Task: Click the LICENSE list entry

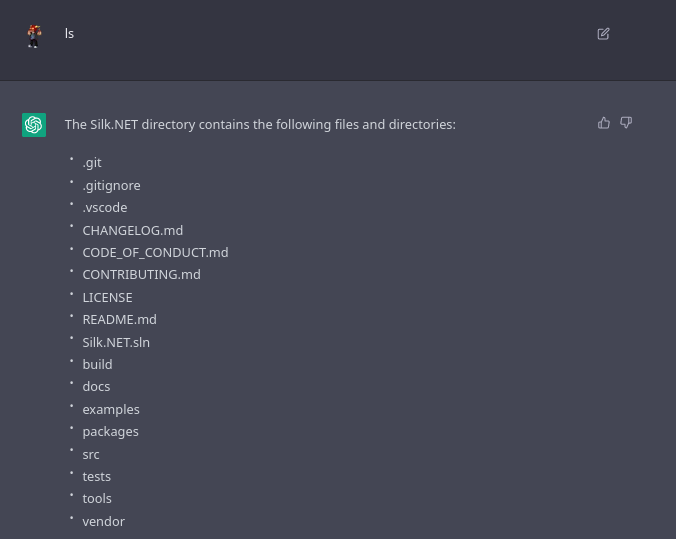Action: [107, 297]
